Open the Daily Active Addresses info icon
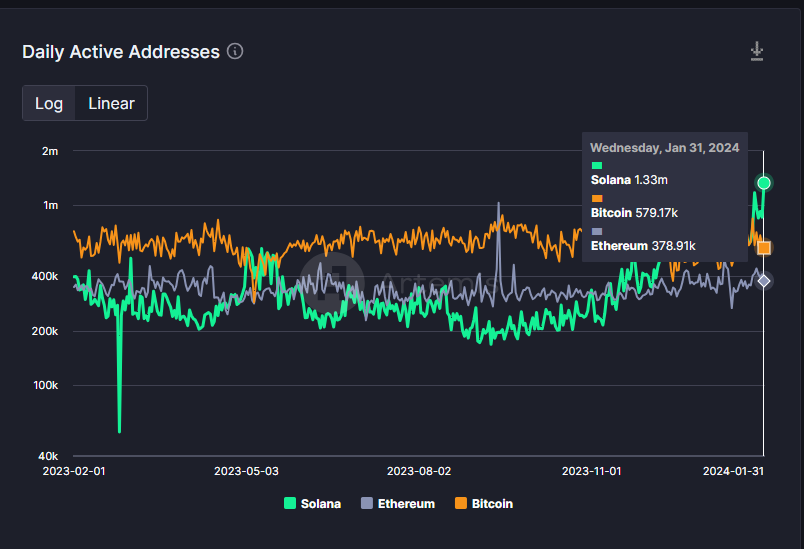The width and height of the screenshot is (804, 549). tap(235, 51)
